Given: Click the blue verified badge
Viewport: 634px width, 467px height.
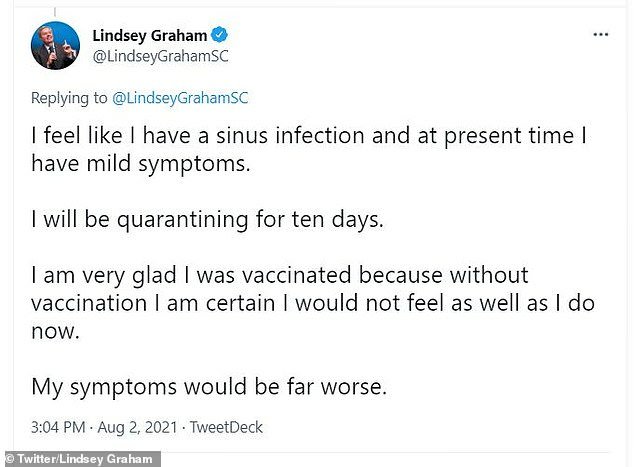Looking at the screenshot, I should [216, 35].
